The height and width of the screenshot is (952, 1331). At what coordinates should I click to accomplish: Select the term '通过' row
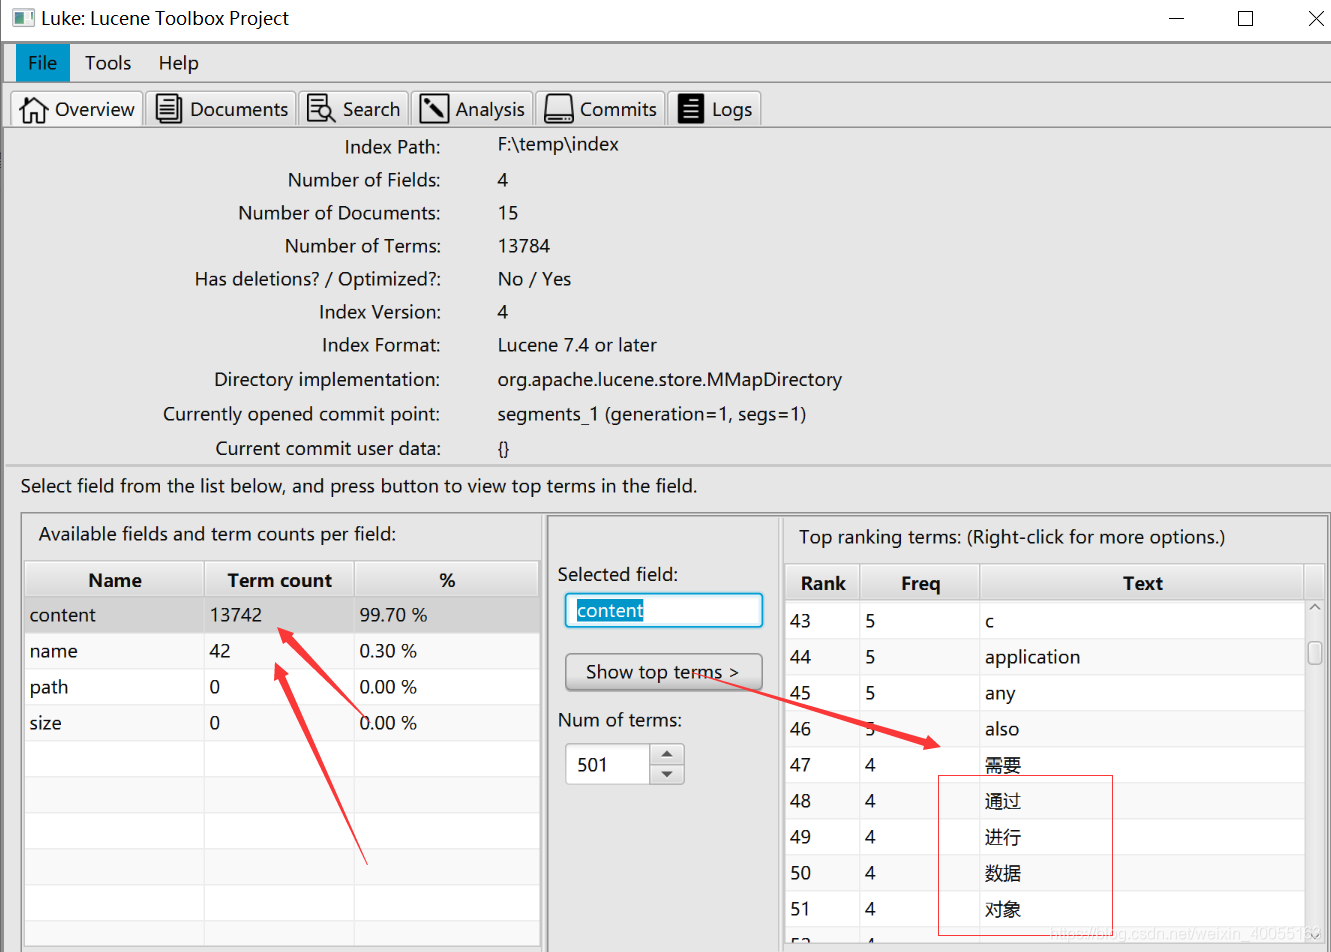pos(1045,801)
